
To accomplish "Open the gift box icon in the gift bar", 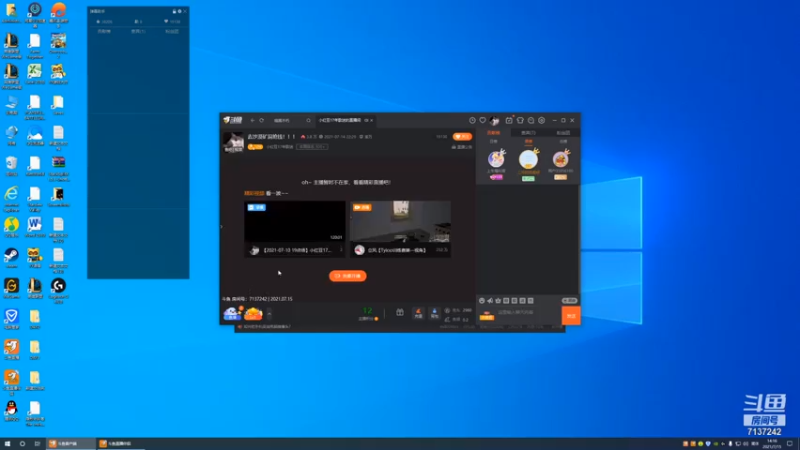I will point(400,313).
